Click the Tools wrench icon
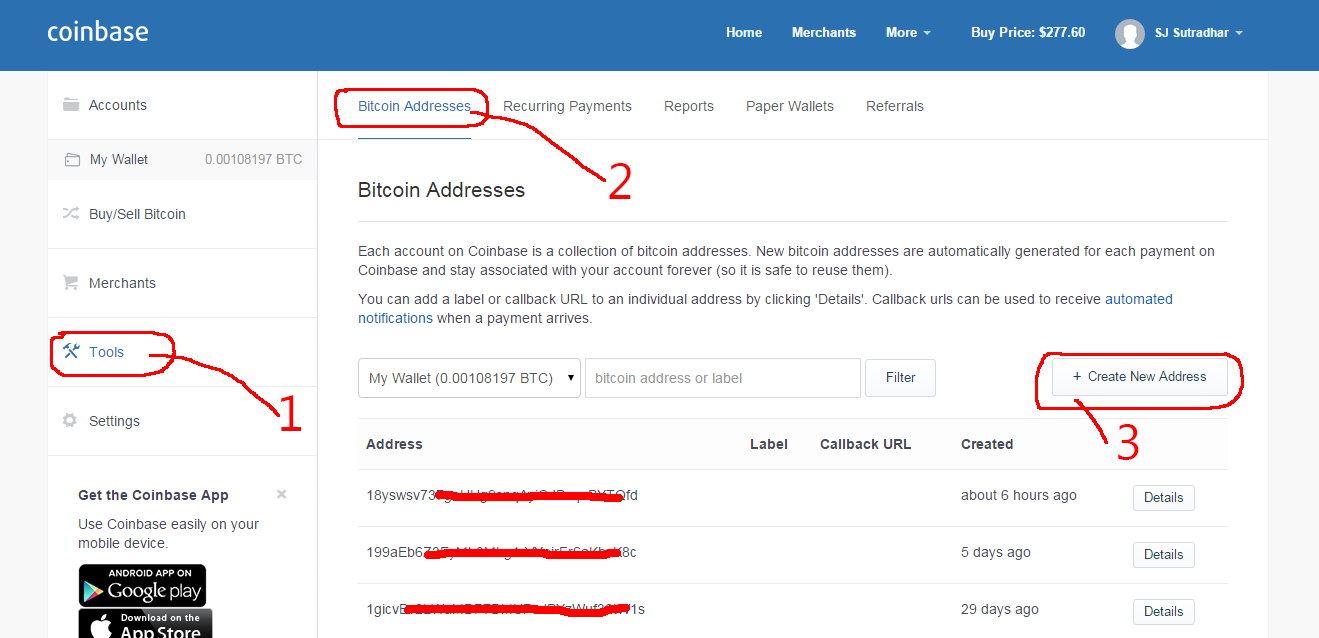This screenshot has width=1319, height=638. (x=71, y=351)
